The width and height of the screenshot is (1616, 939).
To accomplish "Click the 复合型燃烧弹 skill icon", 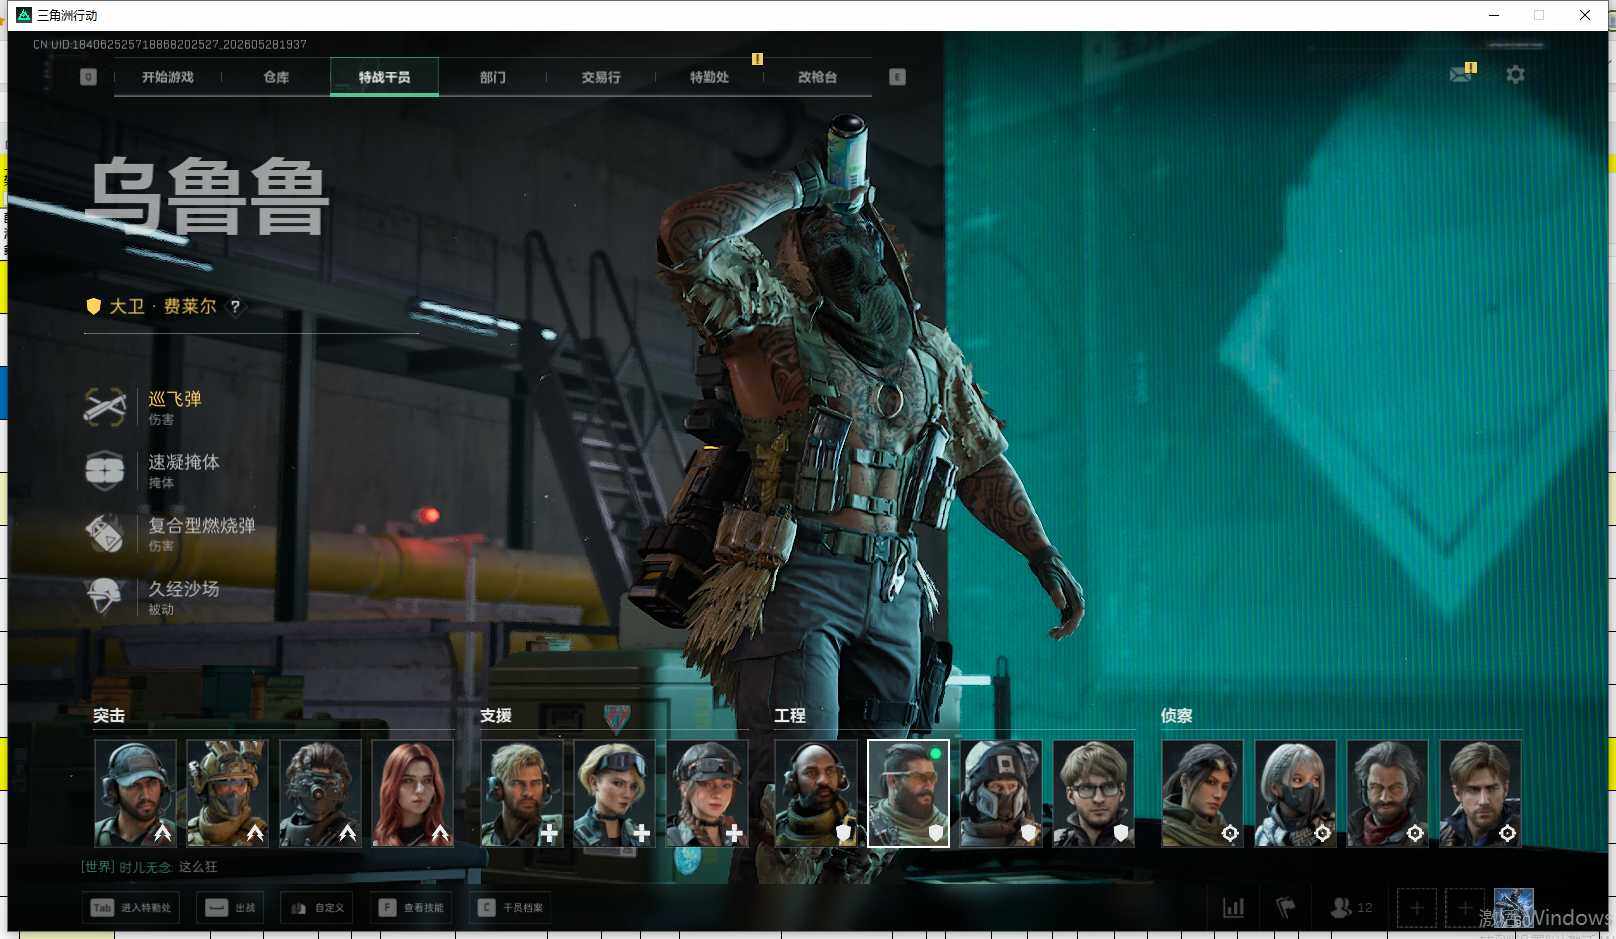I will [x=105, y=533].
